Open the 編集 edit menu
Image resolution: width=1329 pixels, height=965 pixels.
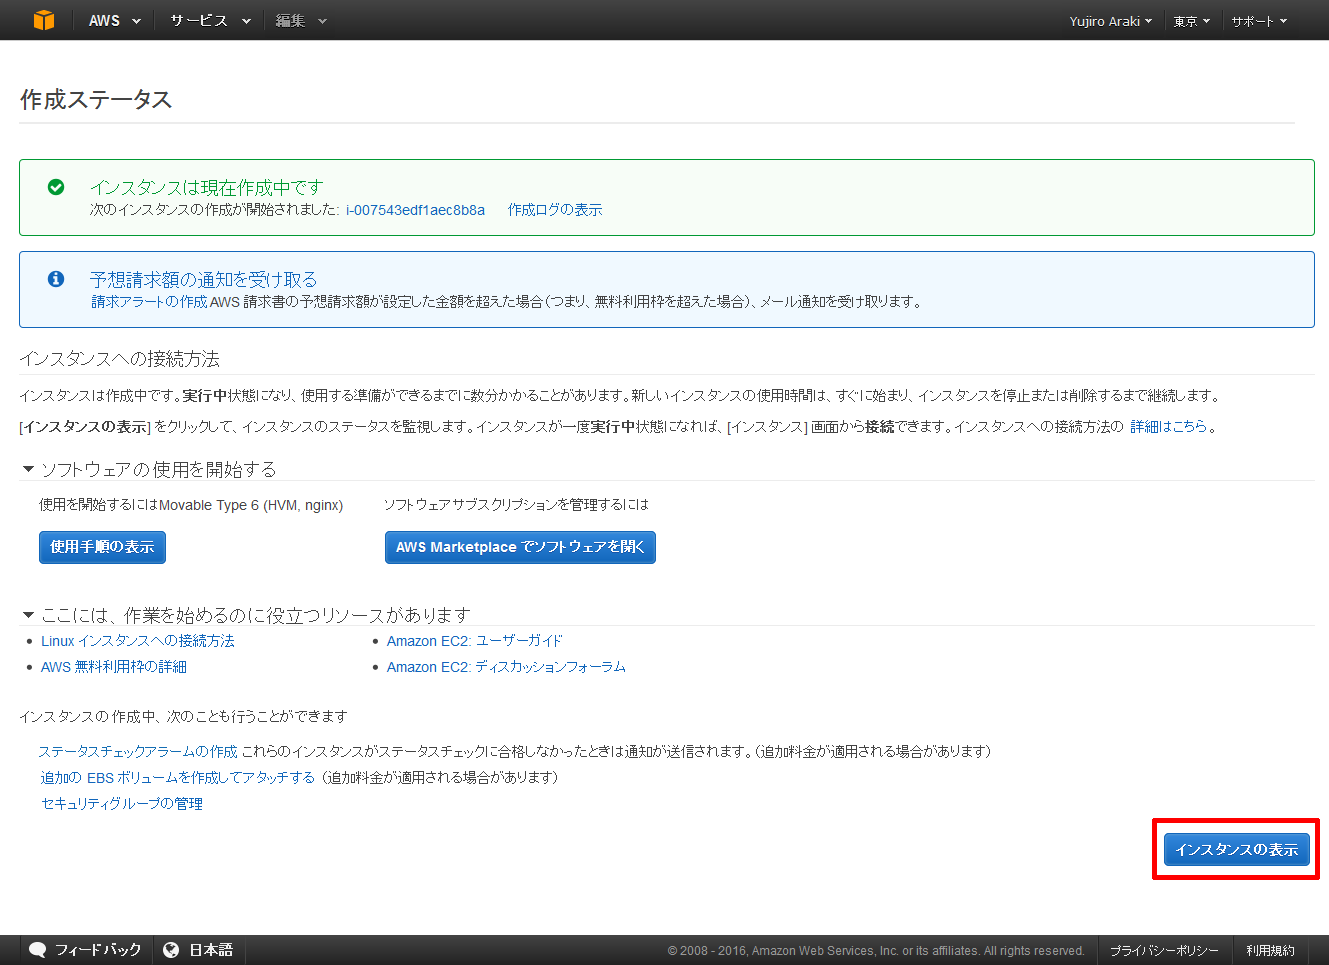point(301,20)
